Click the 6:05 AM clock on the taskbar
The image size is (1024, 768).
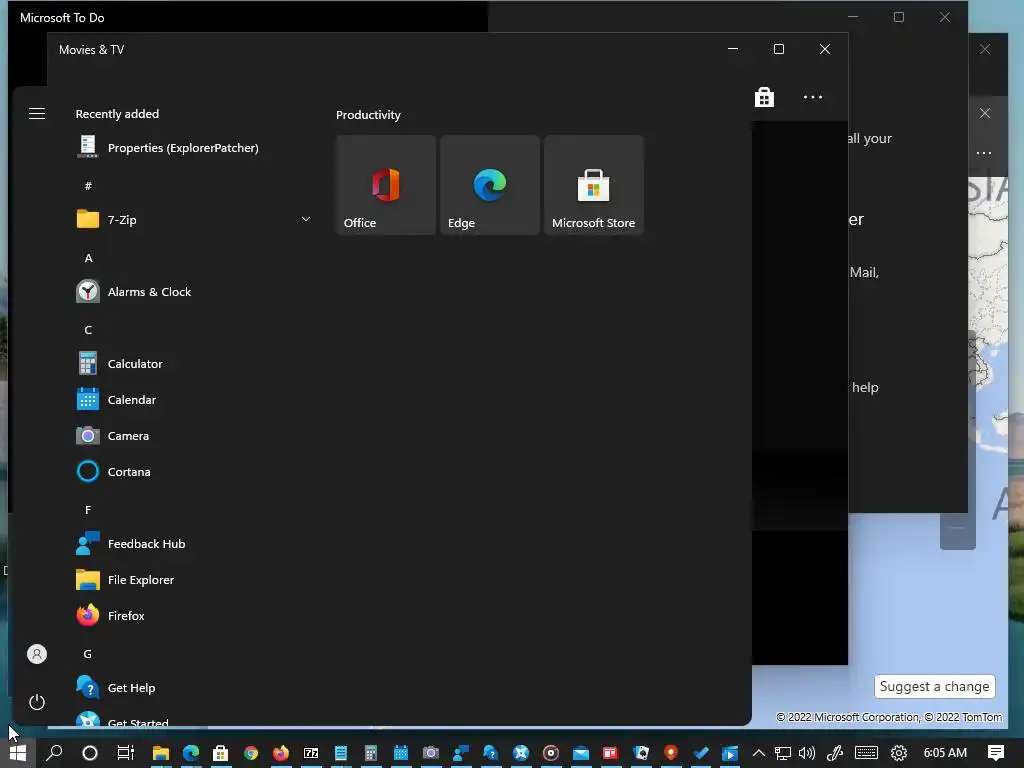pos(945,753)
